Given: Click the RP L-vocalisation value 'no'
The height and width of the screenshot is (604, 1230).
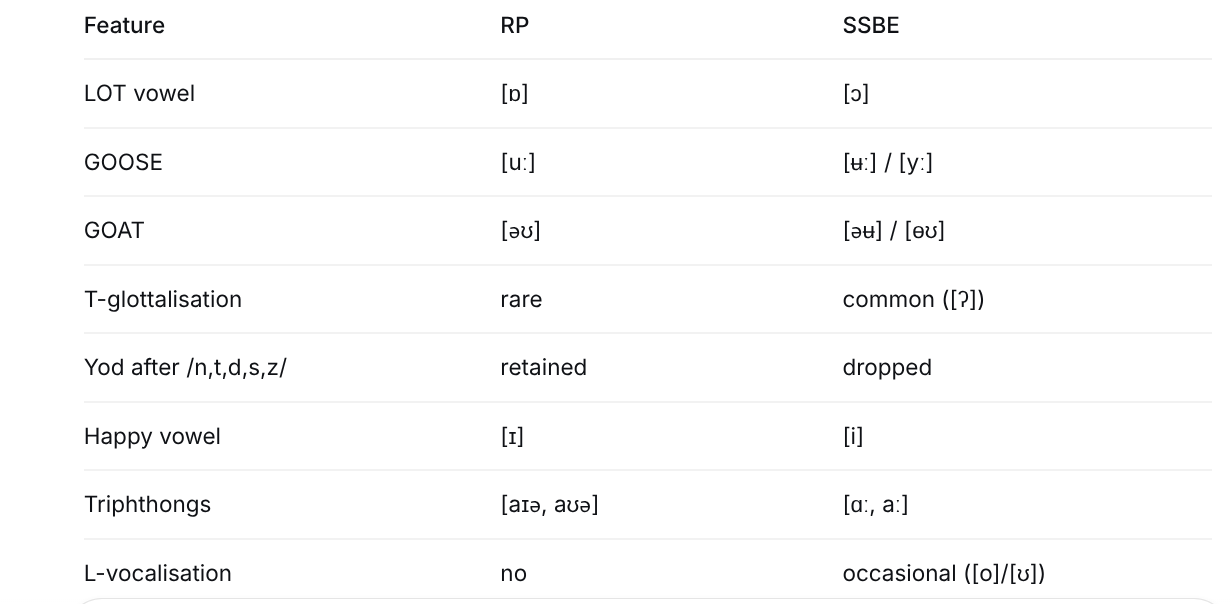Looking at the screenshot, I should (x=513, y=573).
